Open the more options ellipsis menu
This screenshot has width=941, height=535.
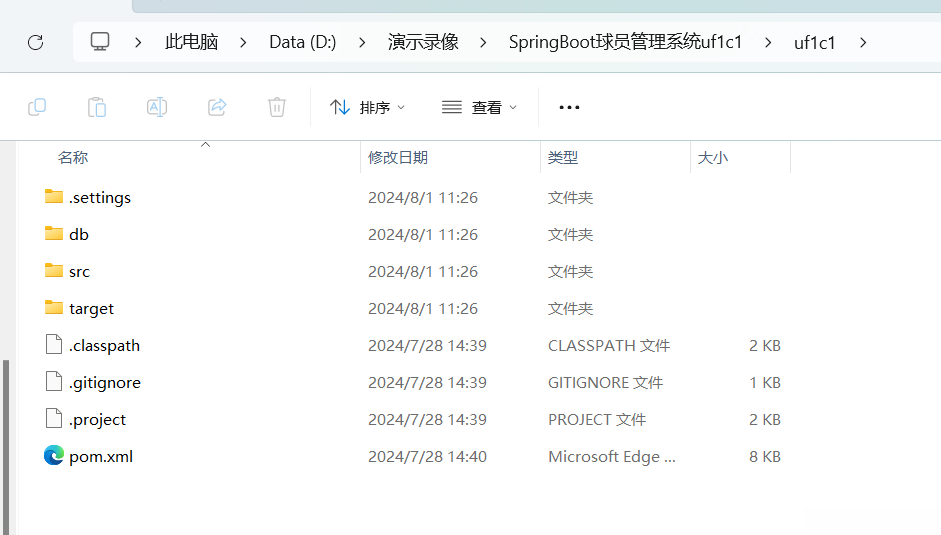[569, 107]
